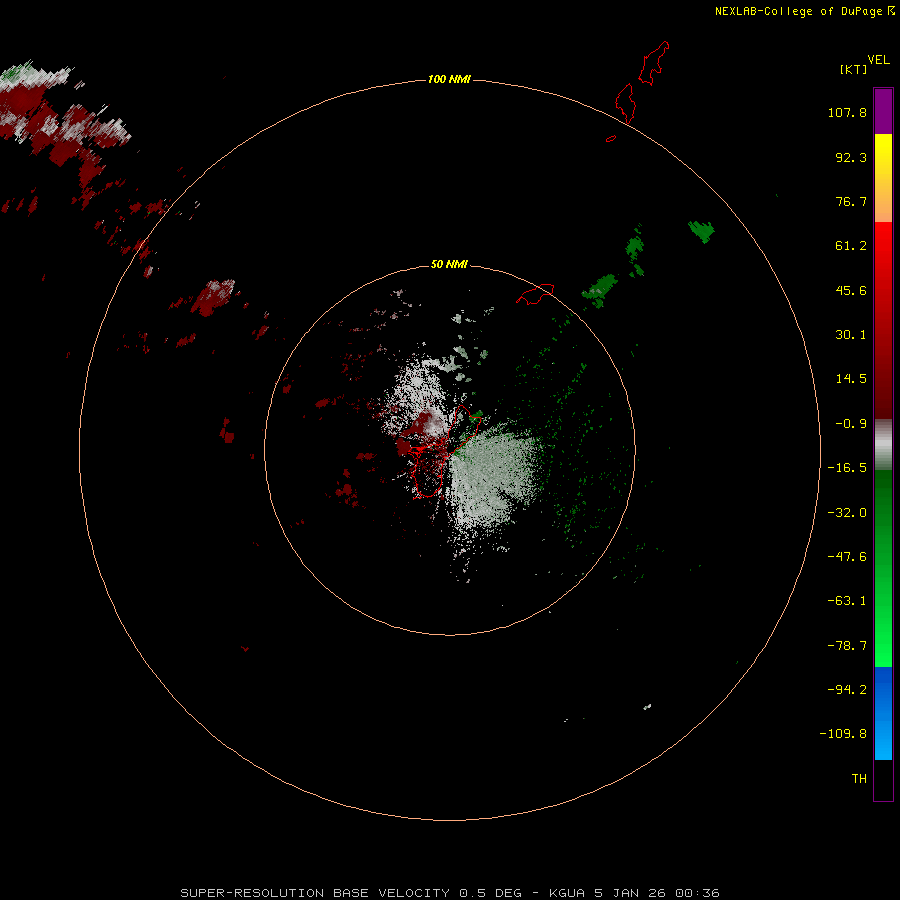The width and height of the screenshot is (900, 900).
Task: Click the 45.6 legend value
Action: click(851, 290)
